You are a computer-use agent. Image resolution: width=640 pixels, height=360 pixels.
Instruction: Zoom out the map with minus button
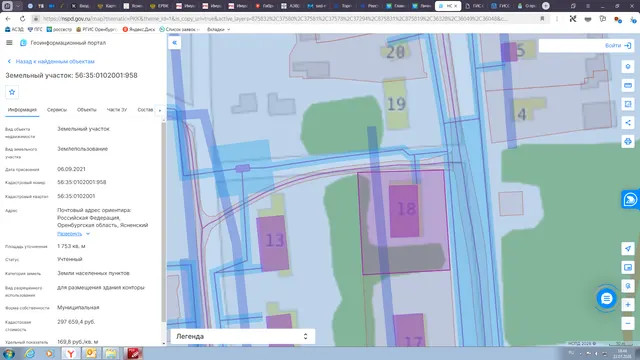tap(628, 323)
